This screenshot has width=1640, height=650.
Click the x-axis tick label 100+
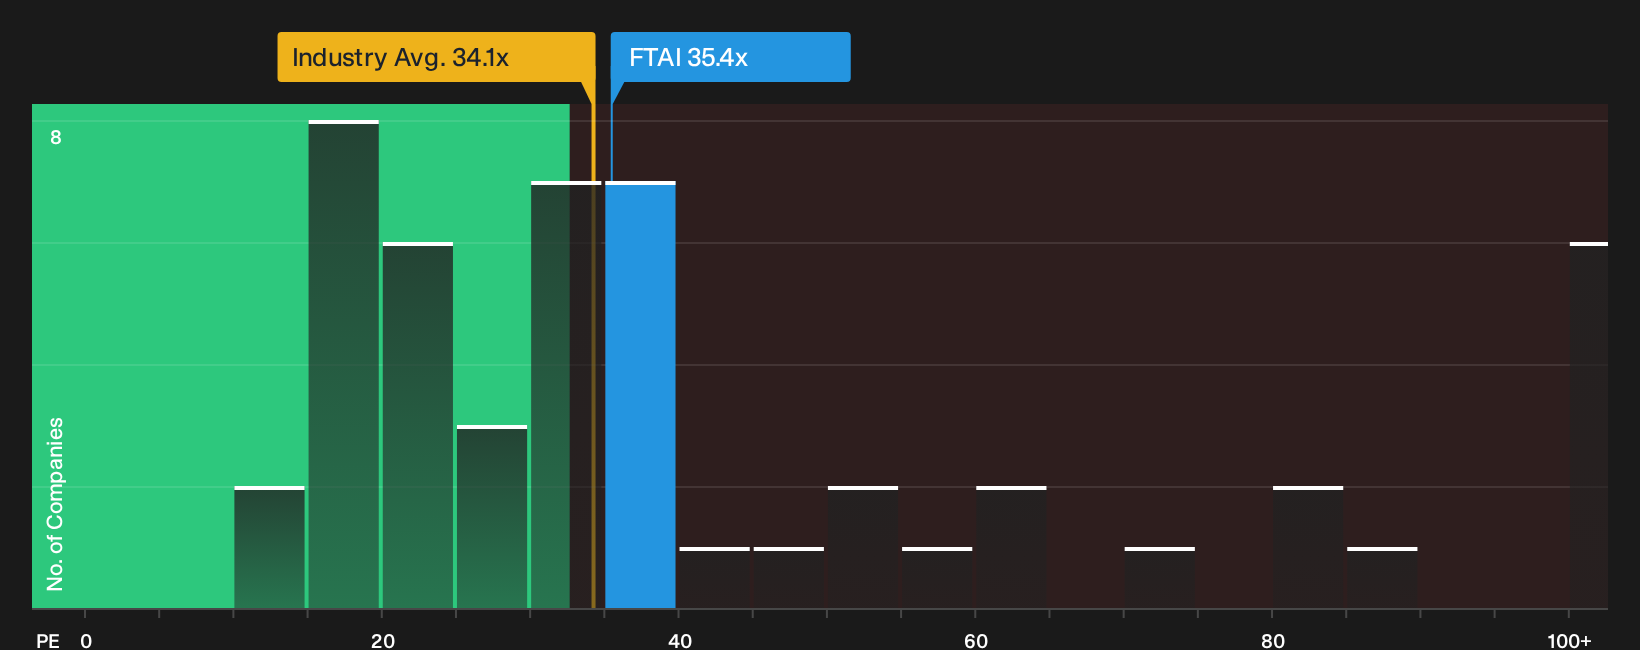[x=1569, y=640]
